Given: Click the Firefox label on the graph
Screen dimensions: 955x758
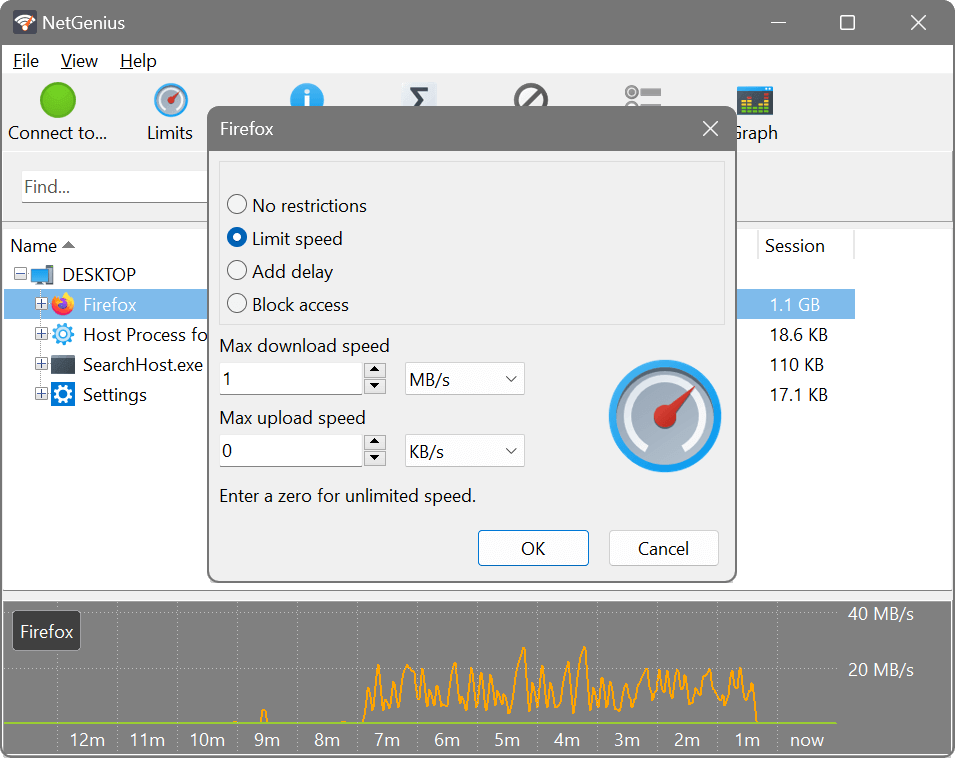Looking at the screenshot, I should point(46,631).
